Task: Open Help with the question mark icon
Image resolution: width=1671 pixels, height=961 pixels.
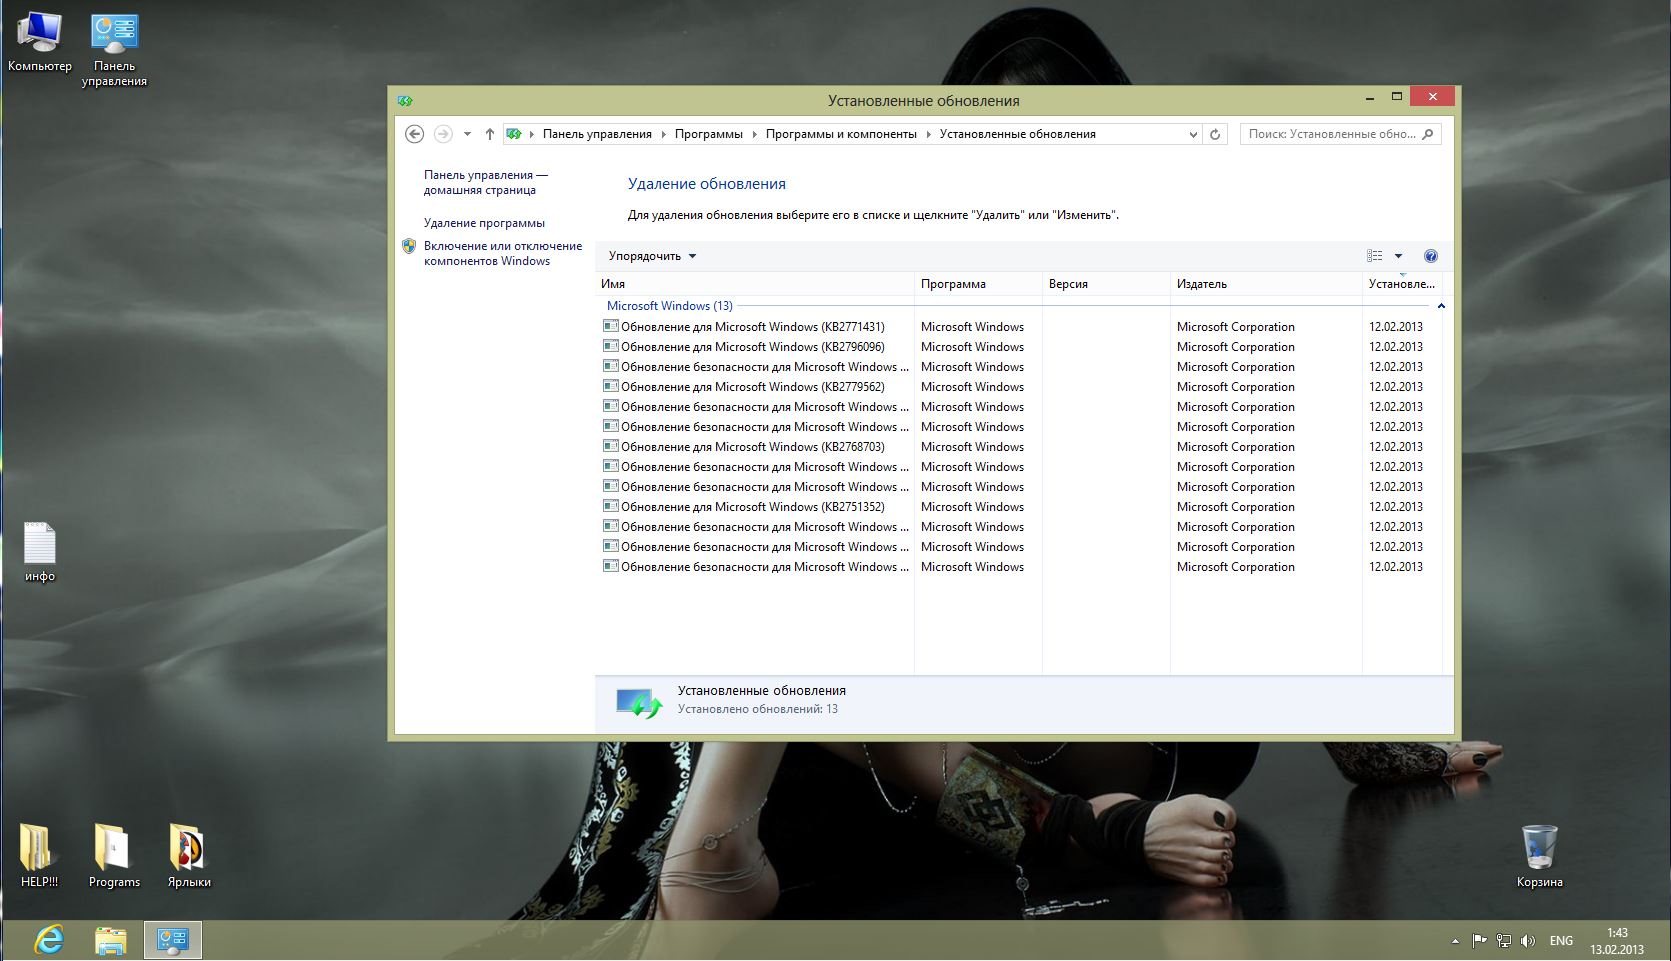Action: (1431, 256)
